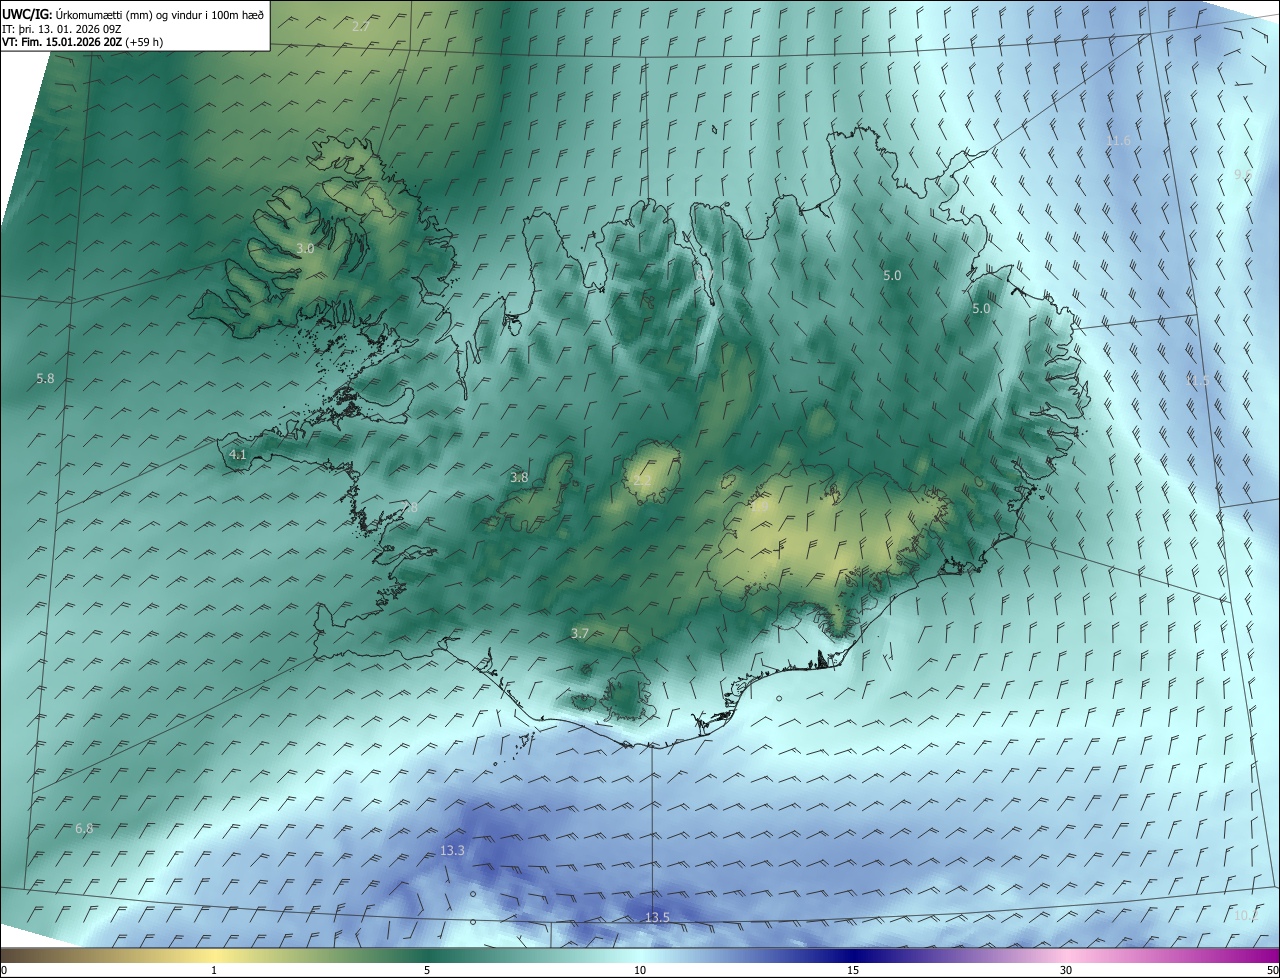Click the 3.8 value beside the glacier outline
The width and height of the screenshot is (1280, 978).
[519, 478]
